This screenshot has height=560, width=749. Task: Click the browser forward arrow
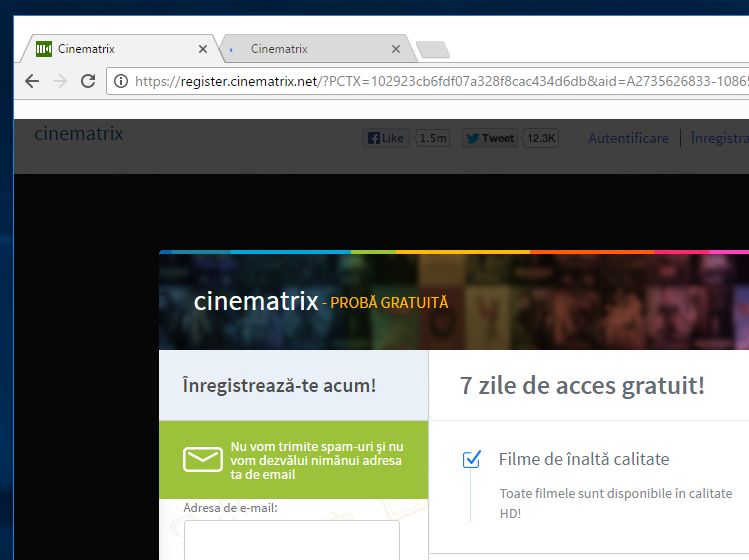click(60, 81)
